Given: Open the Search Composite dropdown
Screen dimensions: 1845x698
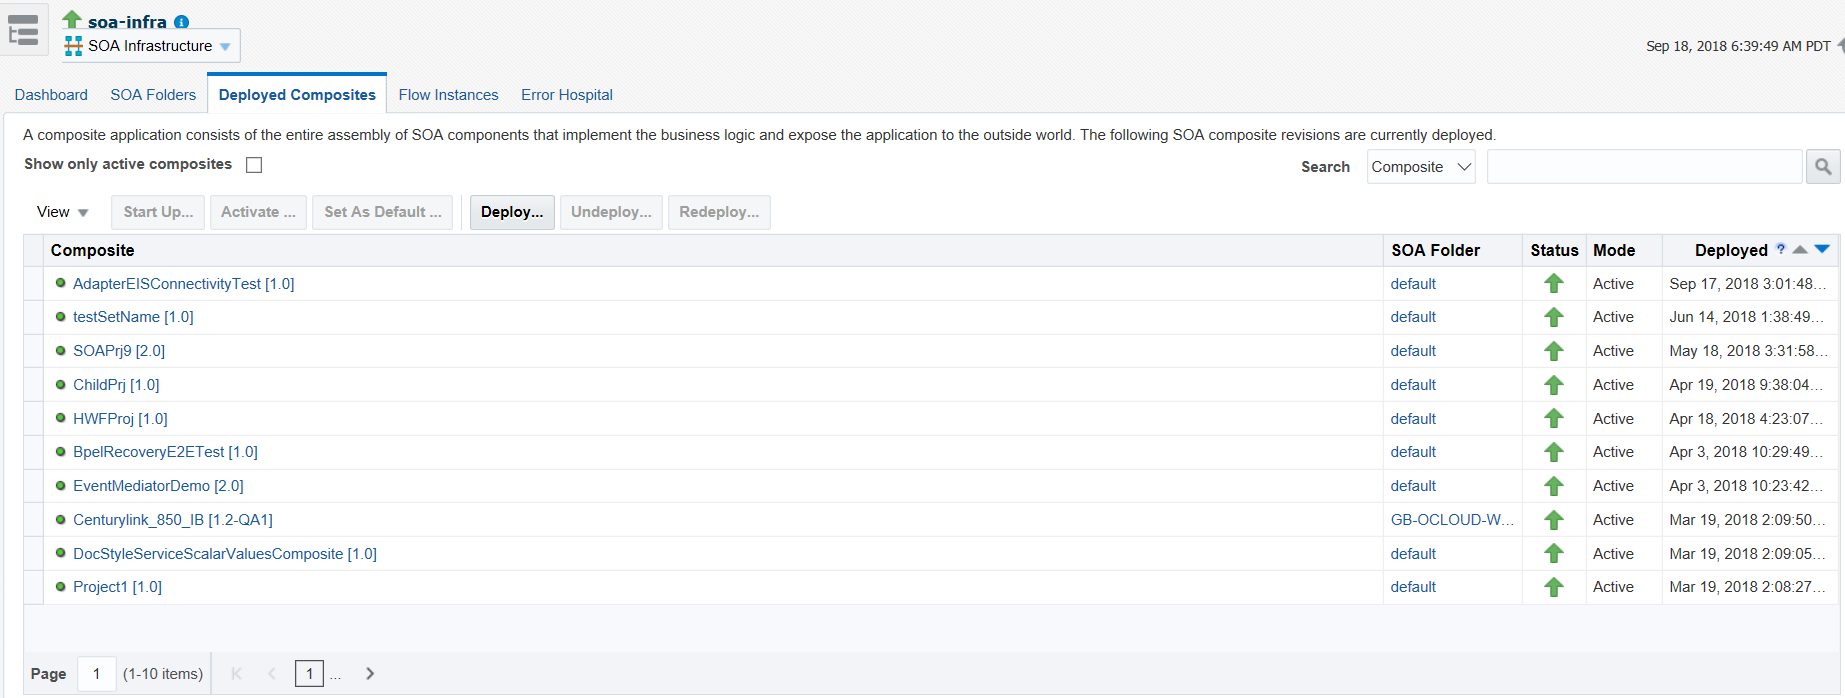Looking at the screenshot, I should pos(1421,167).
